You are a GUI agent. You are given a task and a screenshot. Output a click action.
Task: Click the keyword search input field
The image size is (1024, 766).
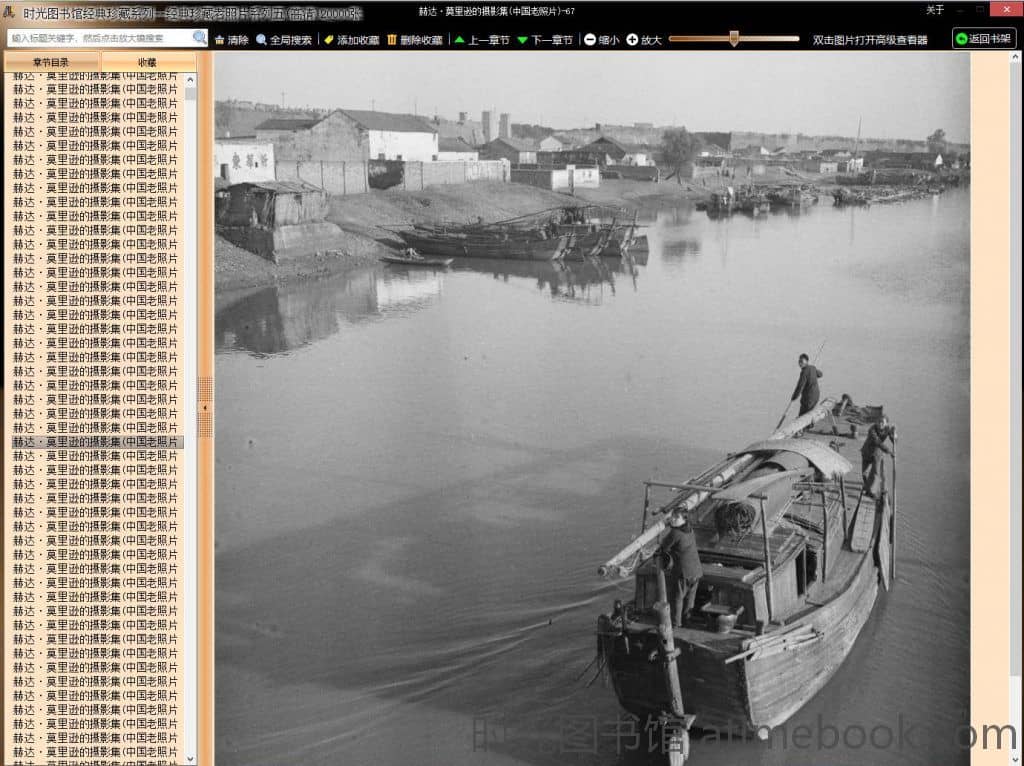98,38
